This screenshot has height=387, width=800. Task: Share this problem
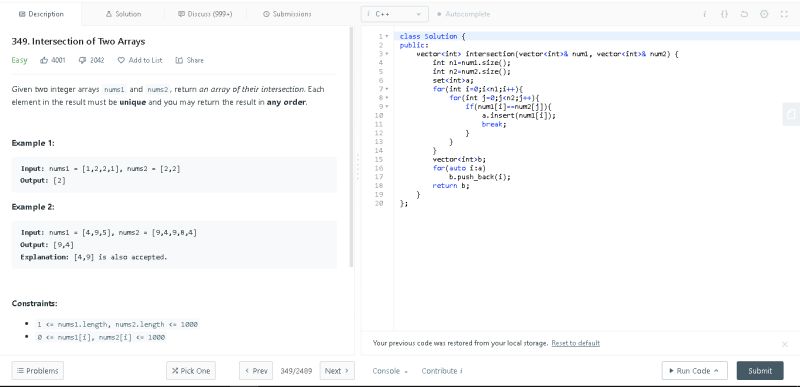189,60
